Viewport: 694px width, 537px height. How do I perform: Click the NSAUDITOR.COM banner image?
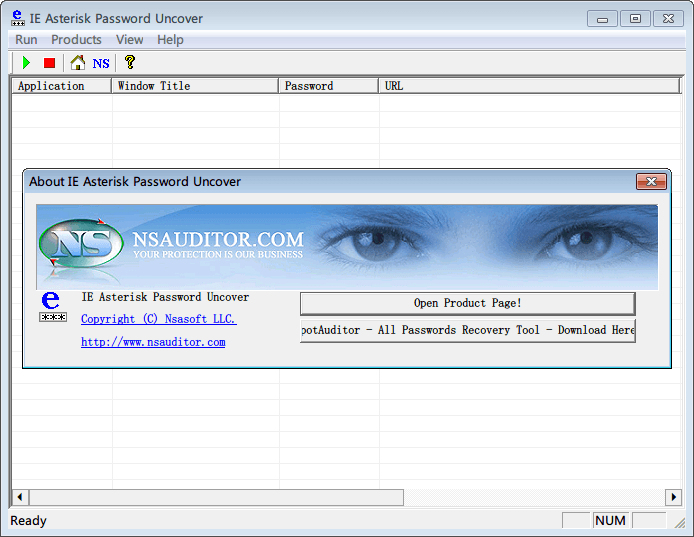click(x=347, y=247)
